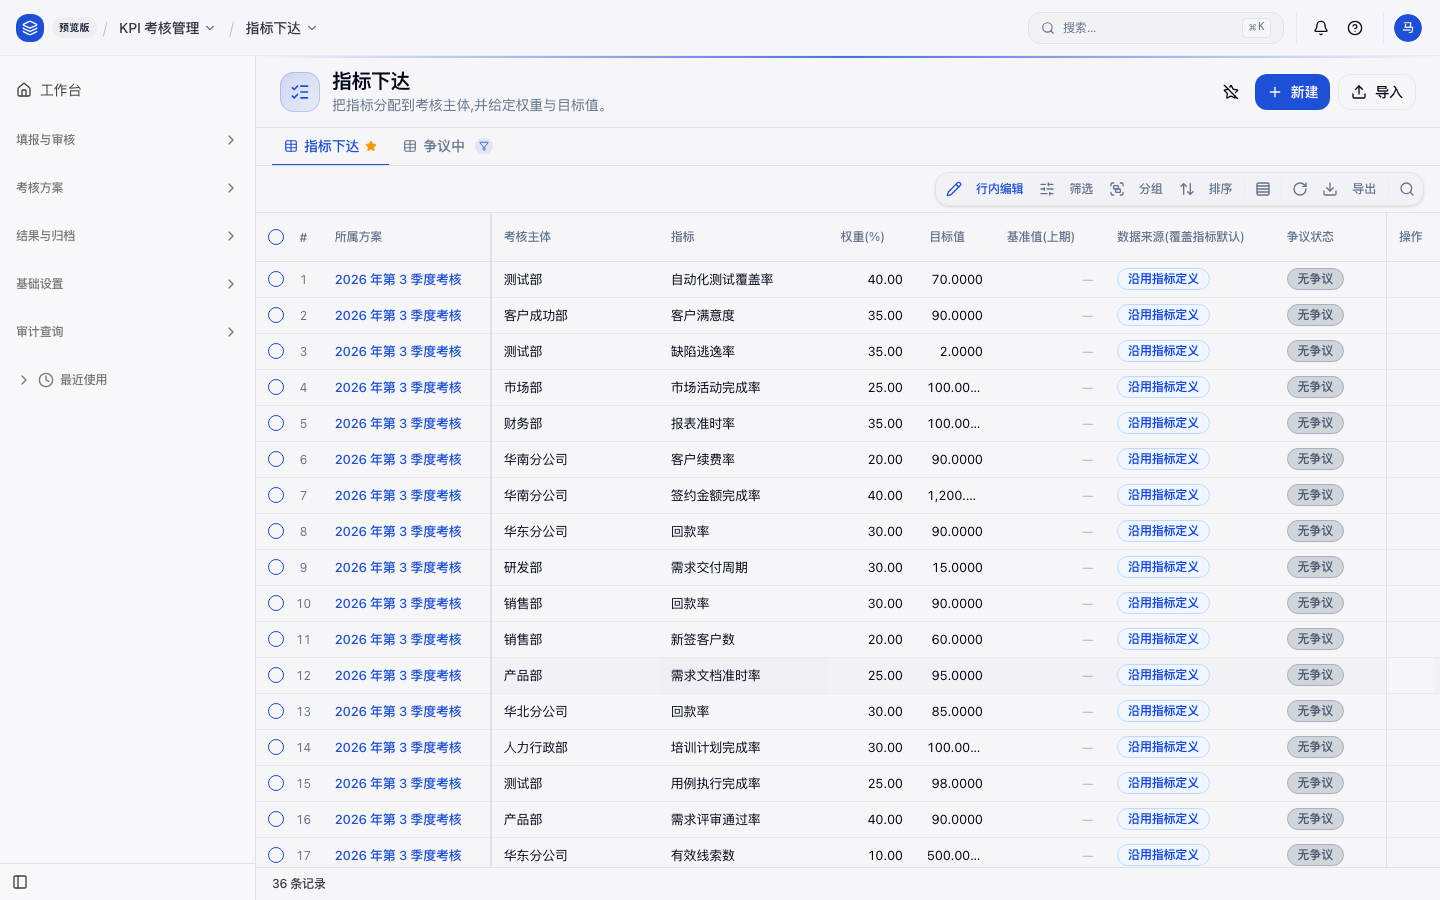Expand the 考核方案 sidebar section
The width and height of the screenshot is (1440, 900).
click(x=128, y=188)
